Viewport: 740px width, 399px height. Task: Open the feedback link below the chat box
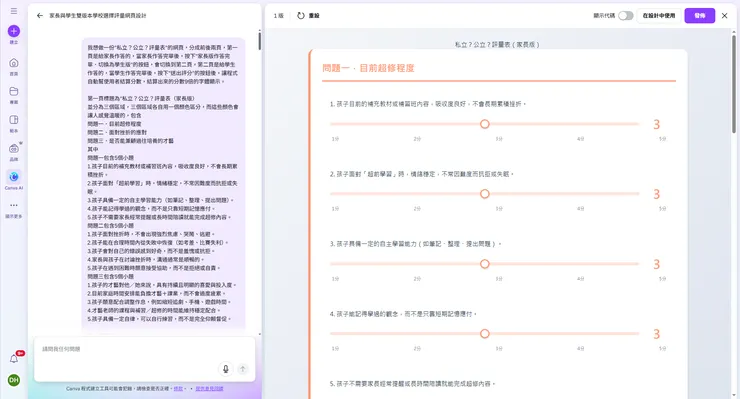[209, 389]
